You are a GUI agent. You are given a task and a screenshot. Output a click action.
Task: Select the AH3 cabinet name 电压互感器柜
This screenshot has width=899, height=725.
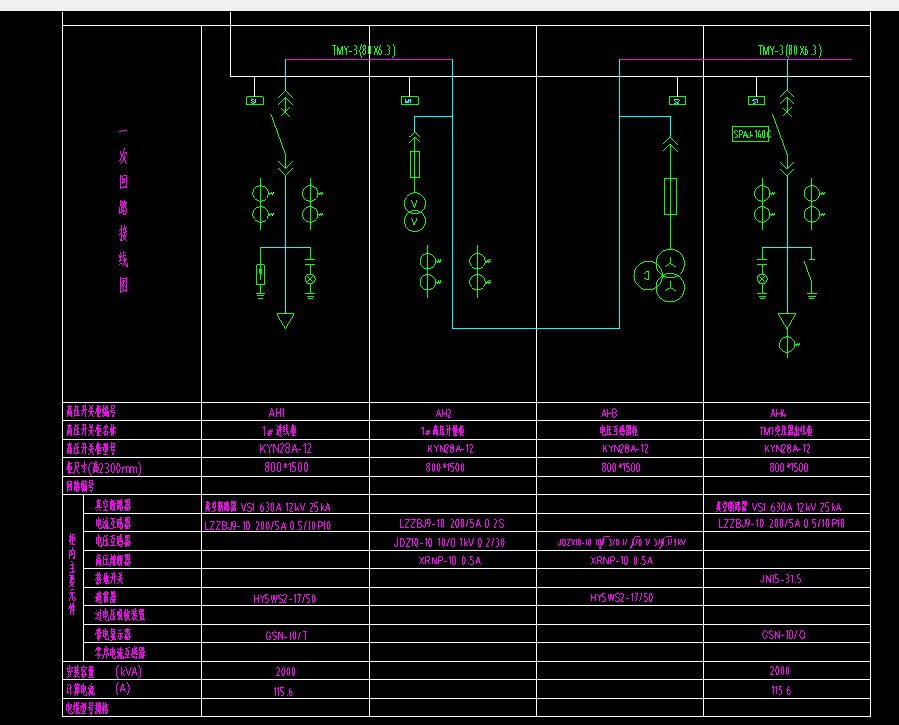[619, 430]
